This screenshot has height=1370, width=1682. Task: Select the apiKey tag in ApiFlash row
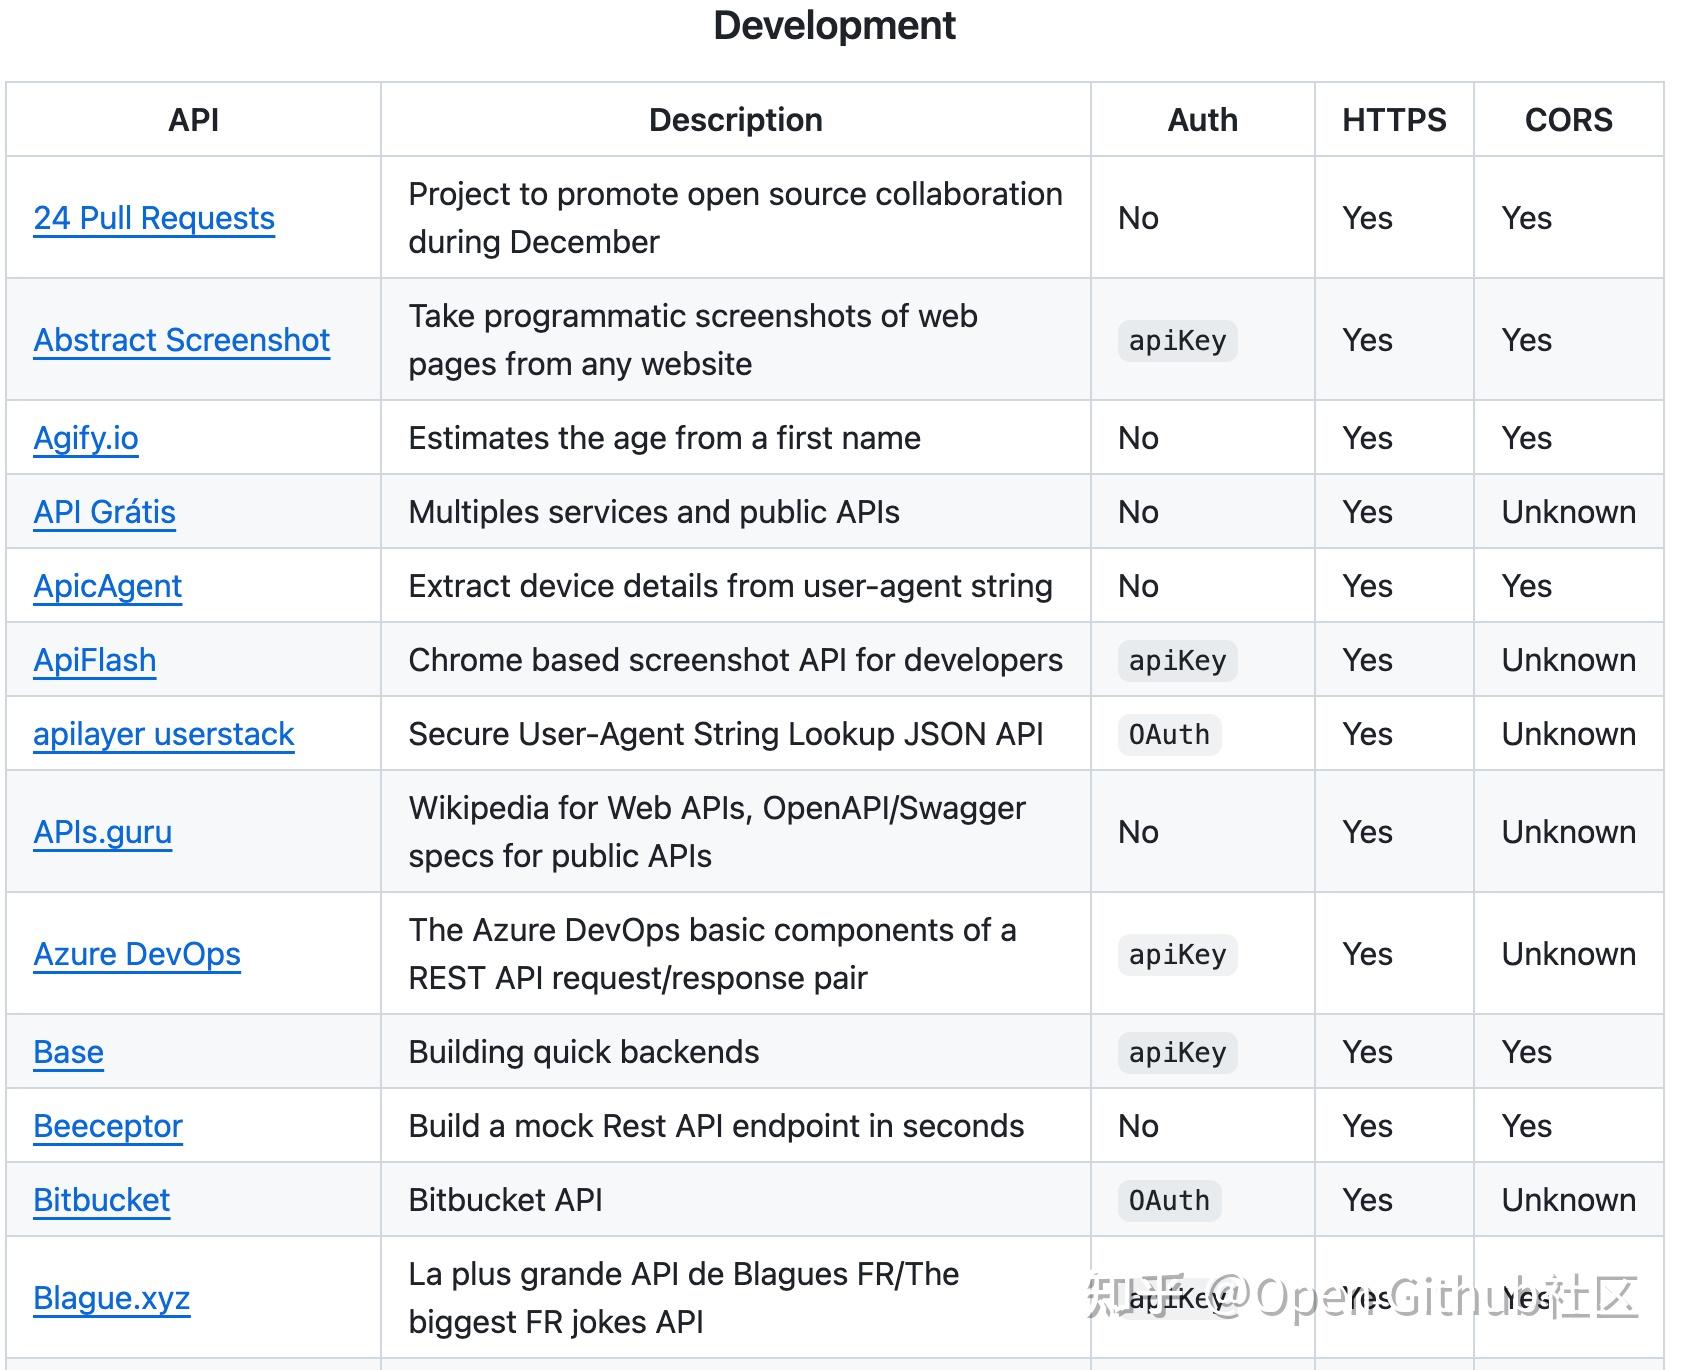(x=1178, y=661)
